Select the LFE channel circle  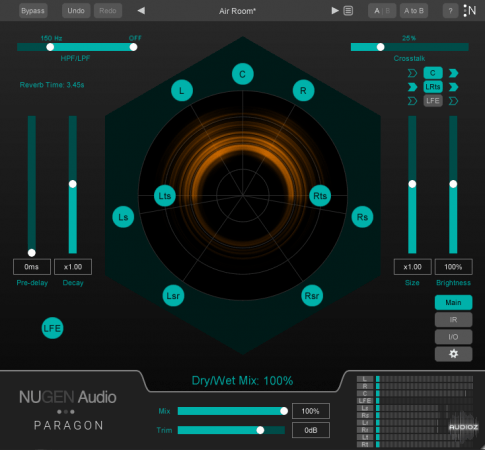pyautogui.click(x=52, y=328)
